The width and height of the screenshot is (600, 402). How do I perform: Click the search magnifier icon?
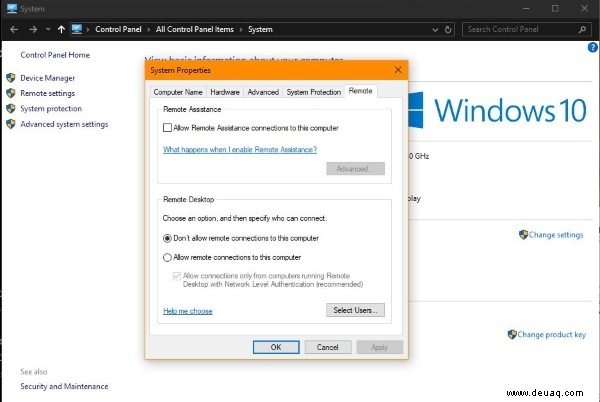coord(582,29)
